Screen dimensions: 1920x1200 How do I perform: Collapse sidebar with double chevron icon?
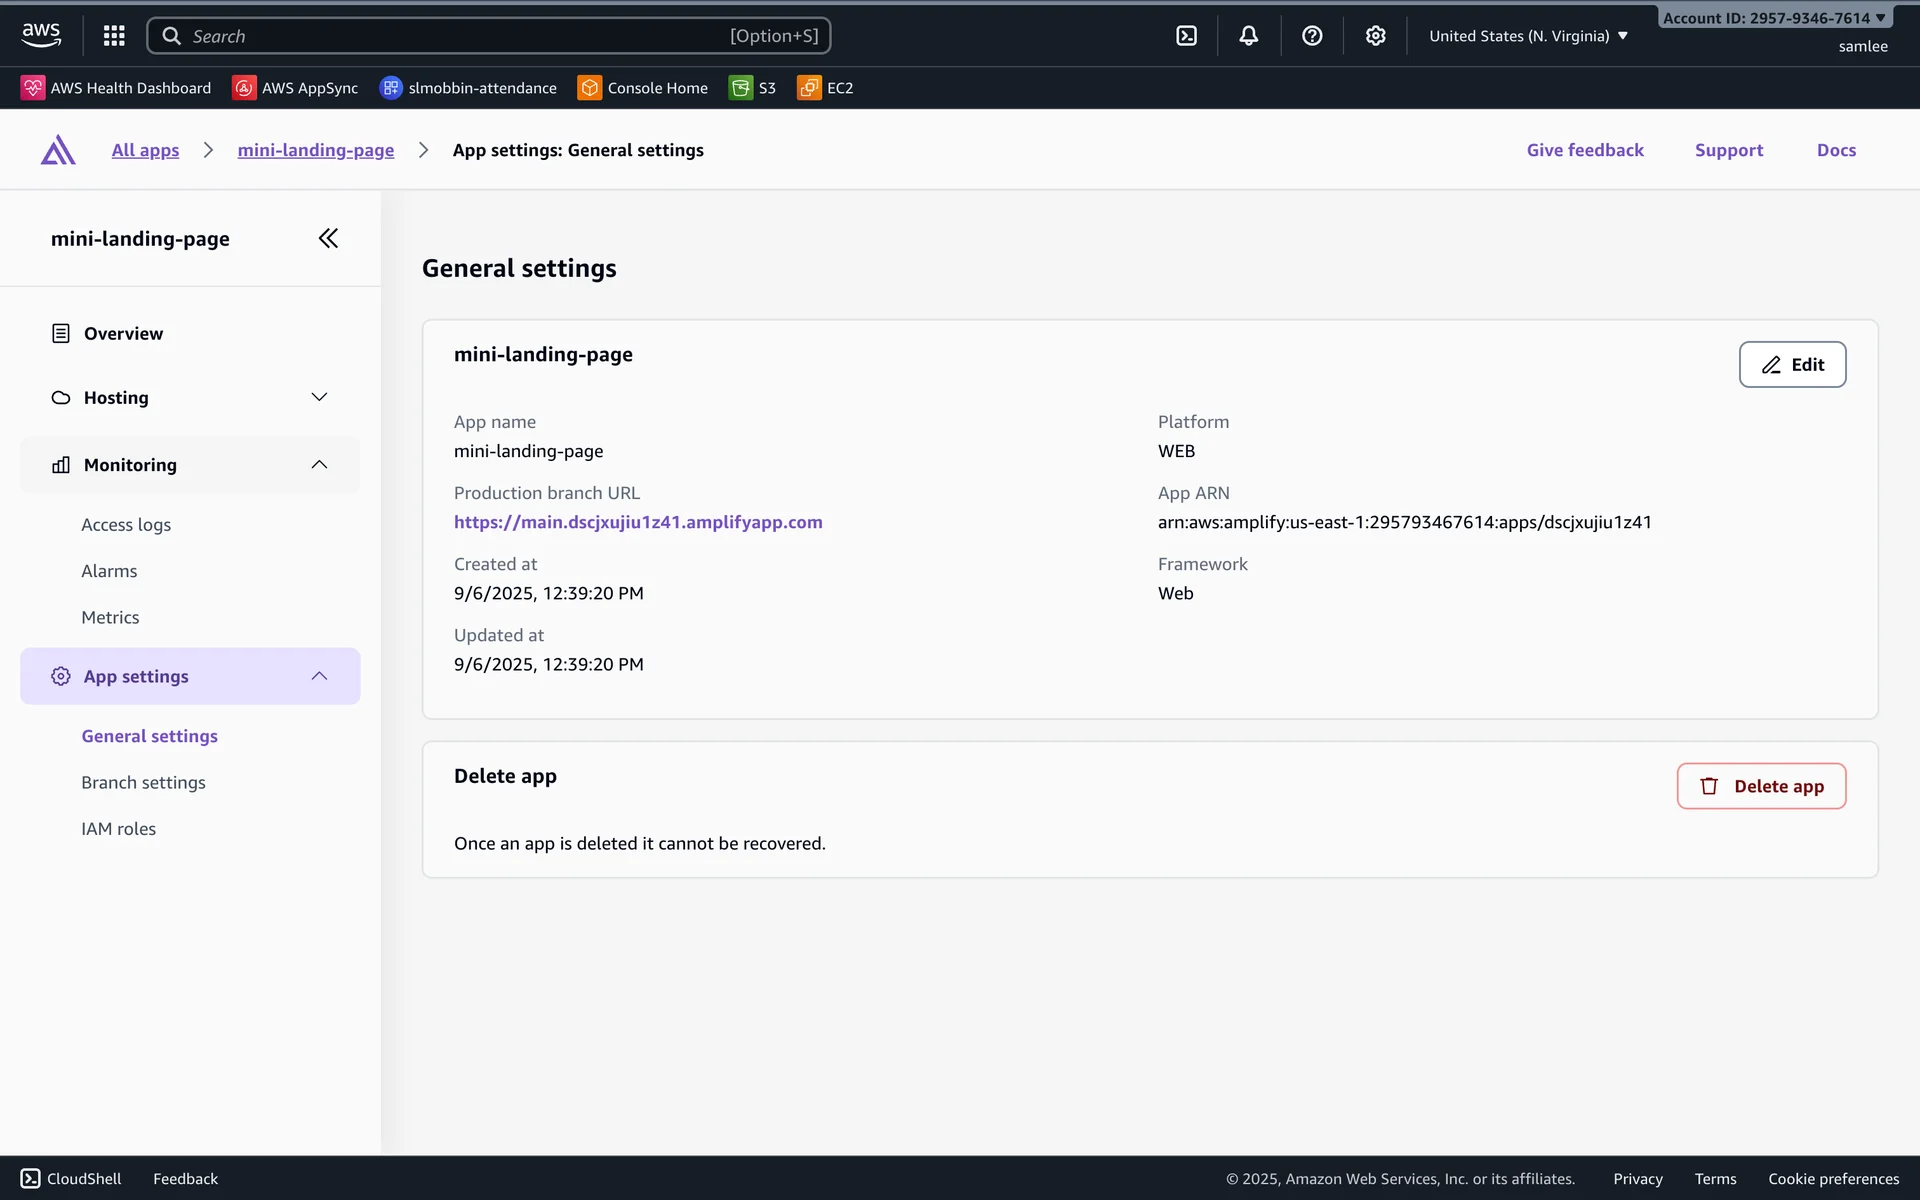coord(328,238)
